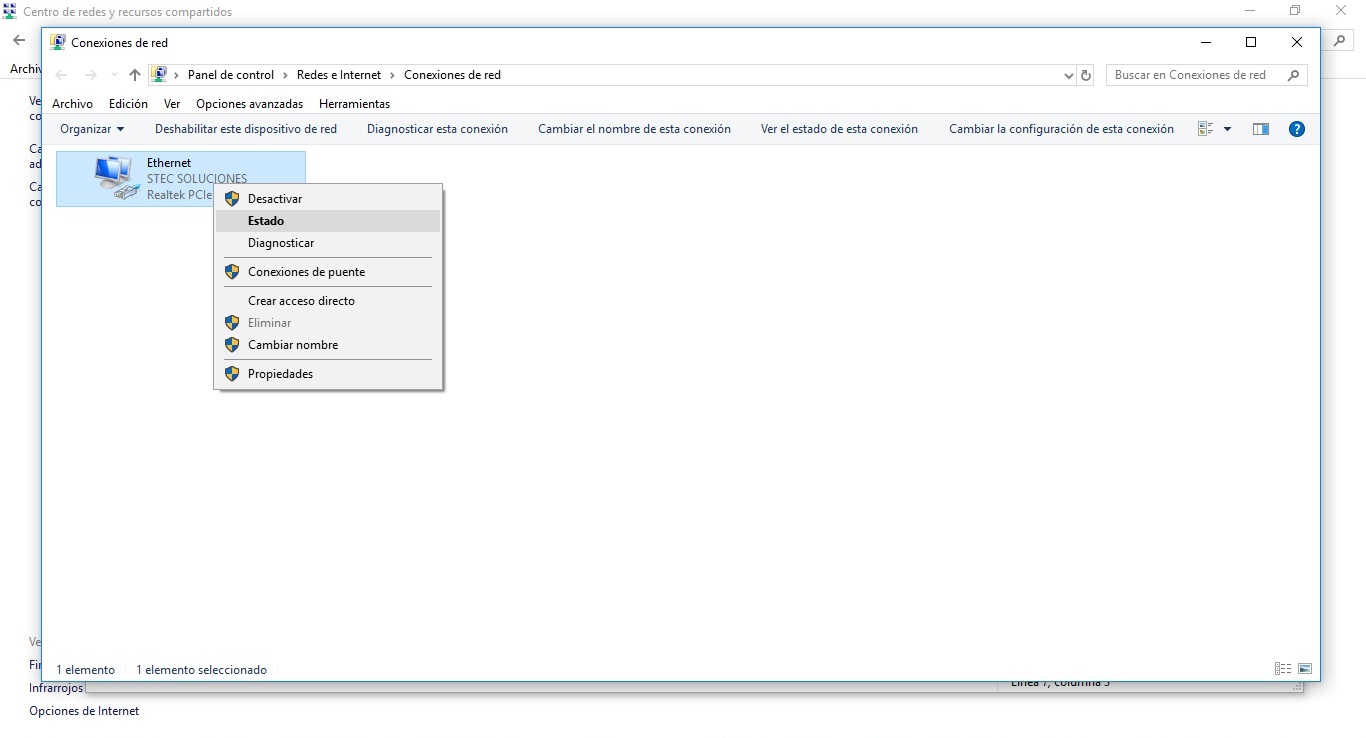1366x738 pixels.
Task: Choose Desactivar from the context menu
Action: (x=328, y=199)
